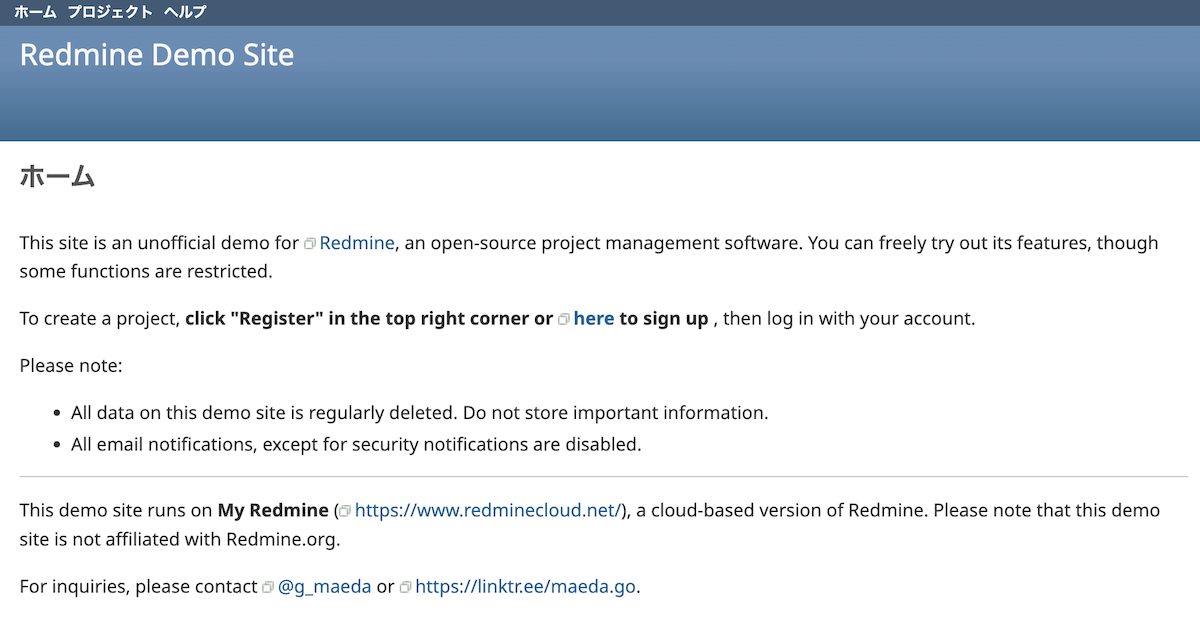Click the bold text mentioning "Register"

[369, 319]
